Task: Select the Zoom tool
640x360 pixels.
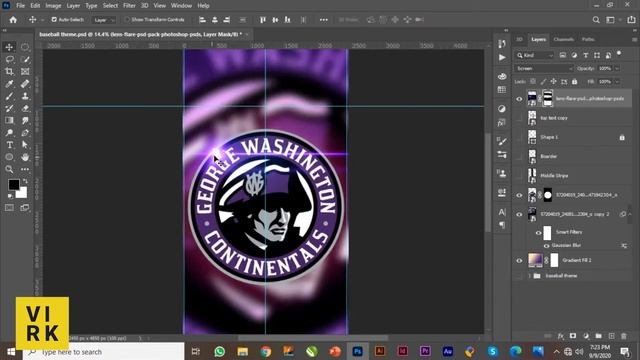Action: click(x=9, y=169)
